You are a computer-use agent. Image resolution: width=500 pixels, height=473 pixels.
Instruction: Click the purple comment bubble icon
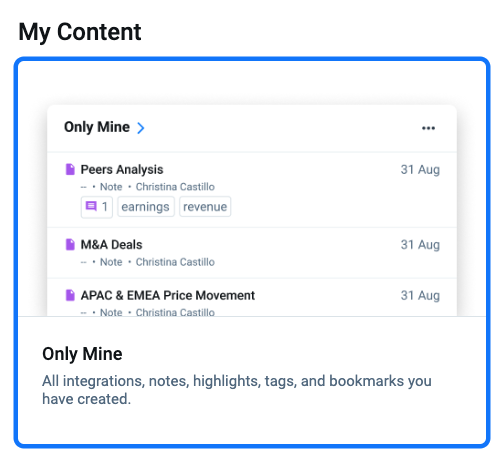tap(91, 206)
